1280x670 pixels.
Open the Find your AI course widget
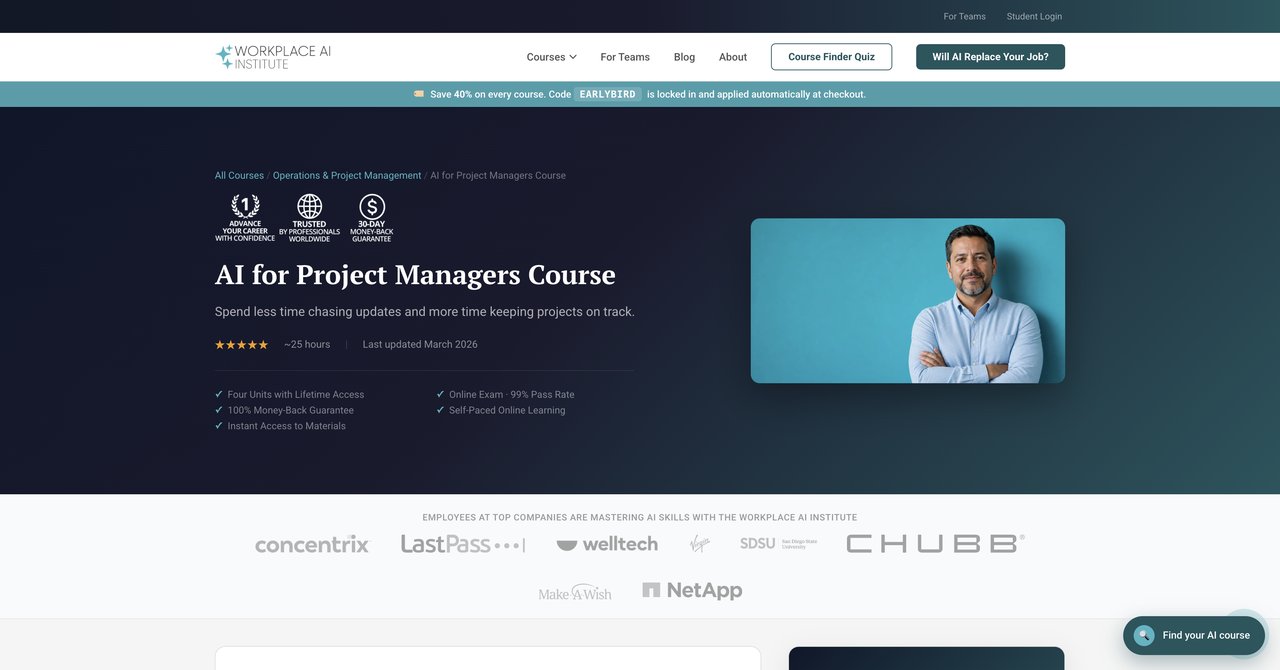click(1194, 635)
